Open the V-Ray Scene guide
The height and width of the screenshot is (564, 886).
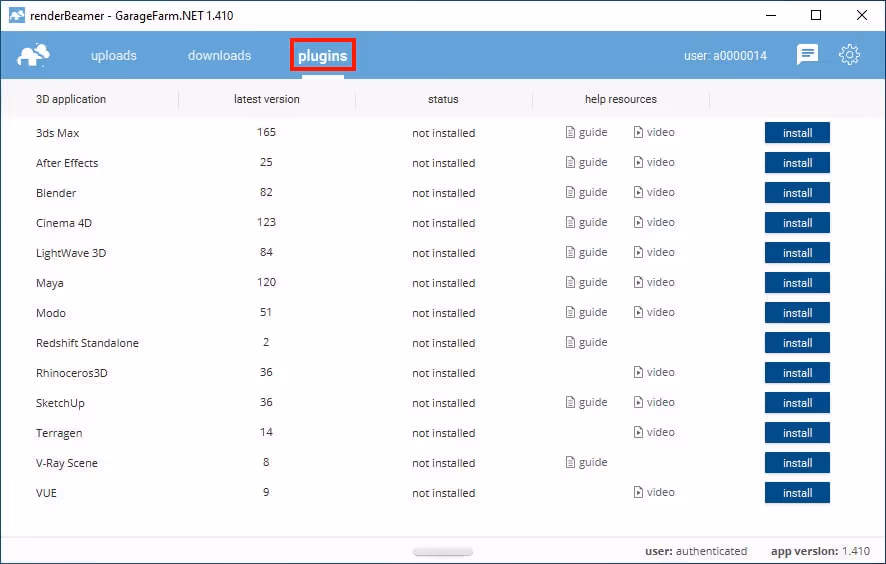587,462
